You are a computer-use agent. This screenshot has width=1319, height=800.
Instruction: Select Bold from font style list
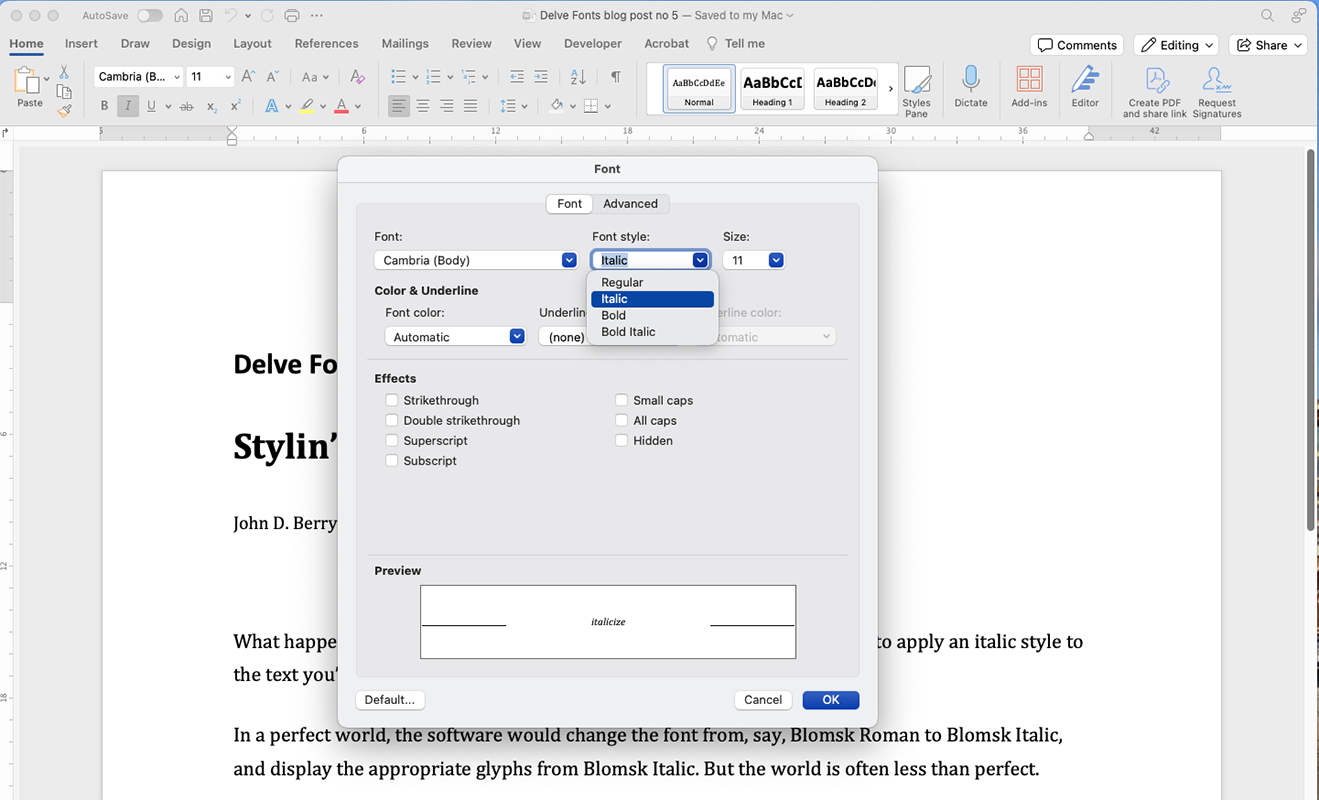pos(652,315)
